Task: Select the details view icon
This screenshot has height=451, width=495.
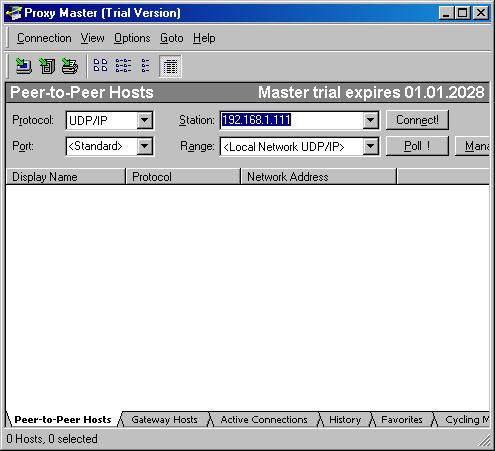Action: click(x=170, y=66)
